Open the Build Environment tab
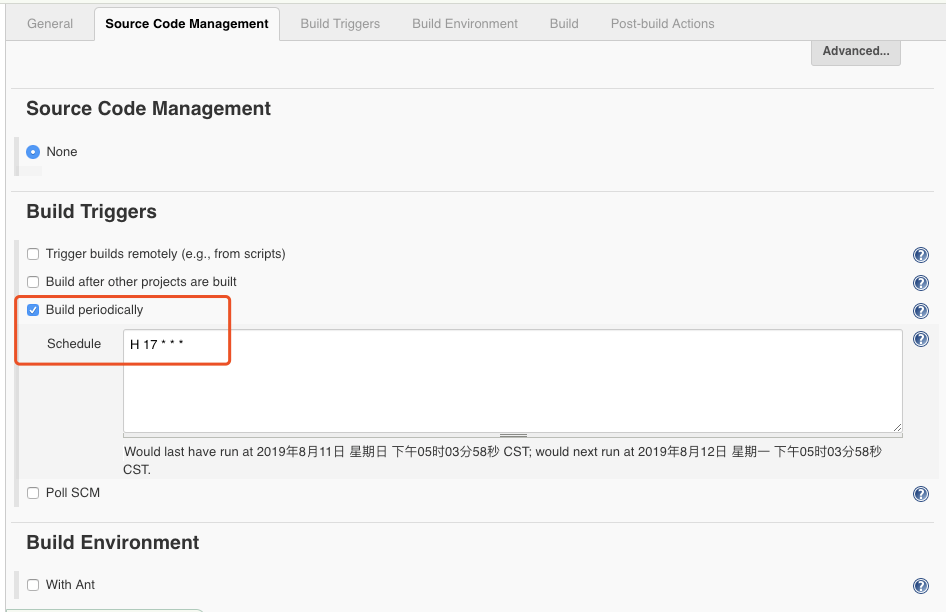Screen dimensions: 946x612 click(x=465, y=24)
